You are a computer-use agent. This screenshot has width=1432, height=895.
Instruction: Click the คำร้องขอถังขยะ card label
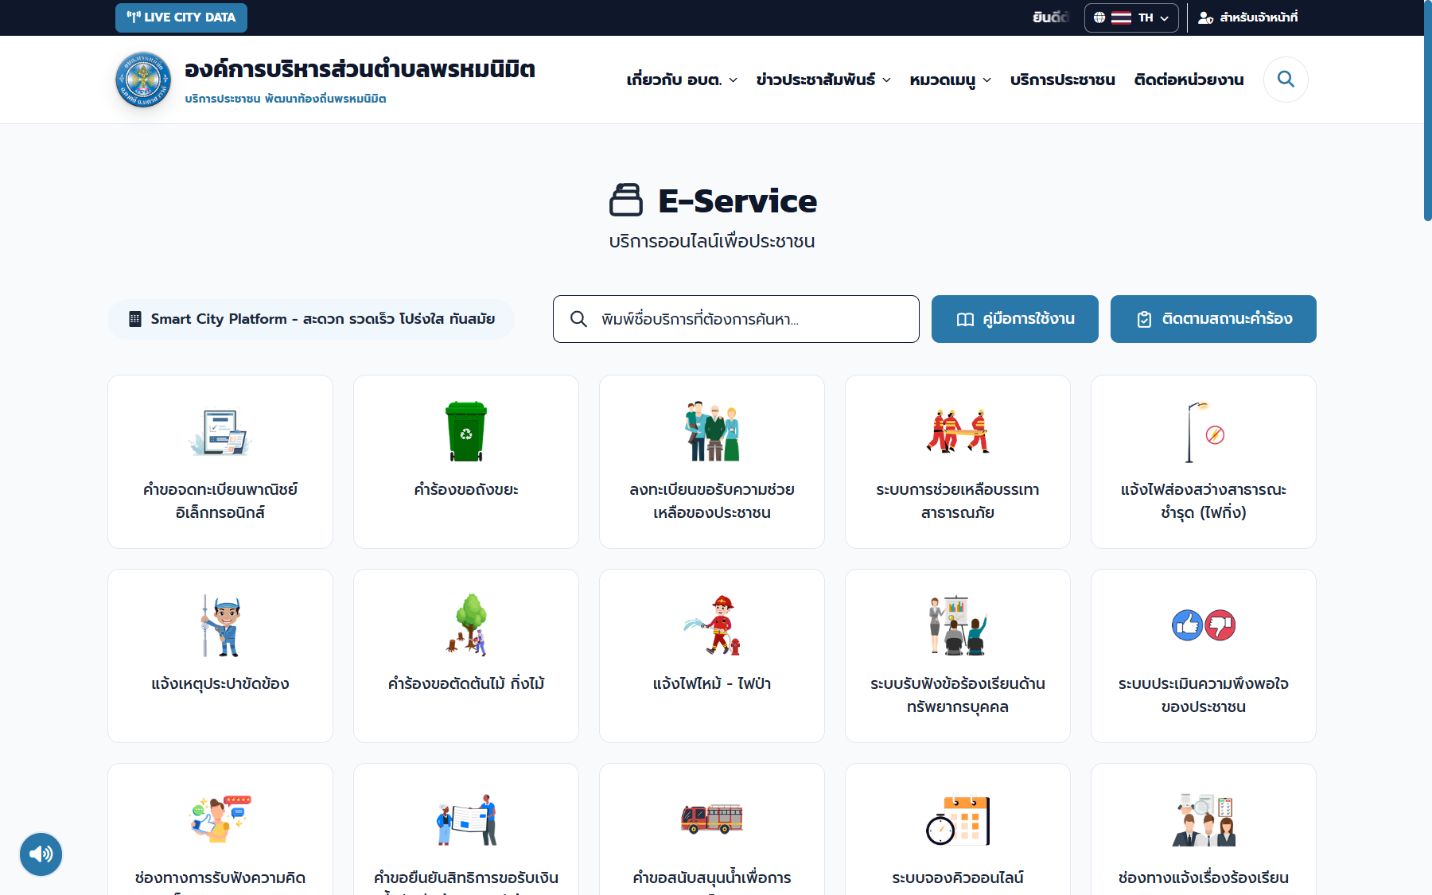466,490
